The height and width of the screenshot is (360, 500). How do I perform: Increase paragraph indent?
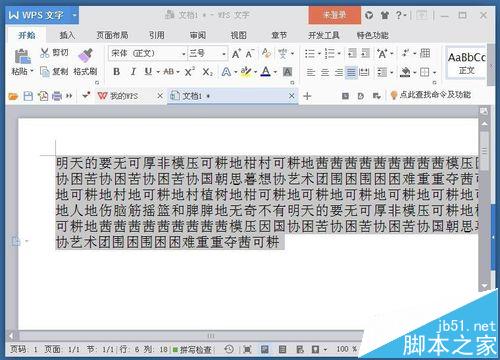click(x=366, y=53)
